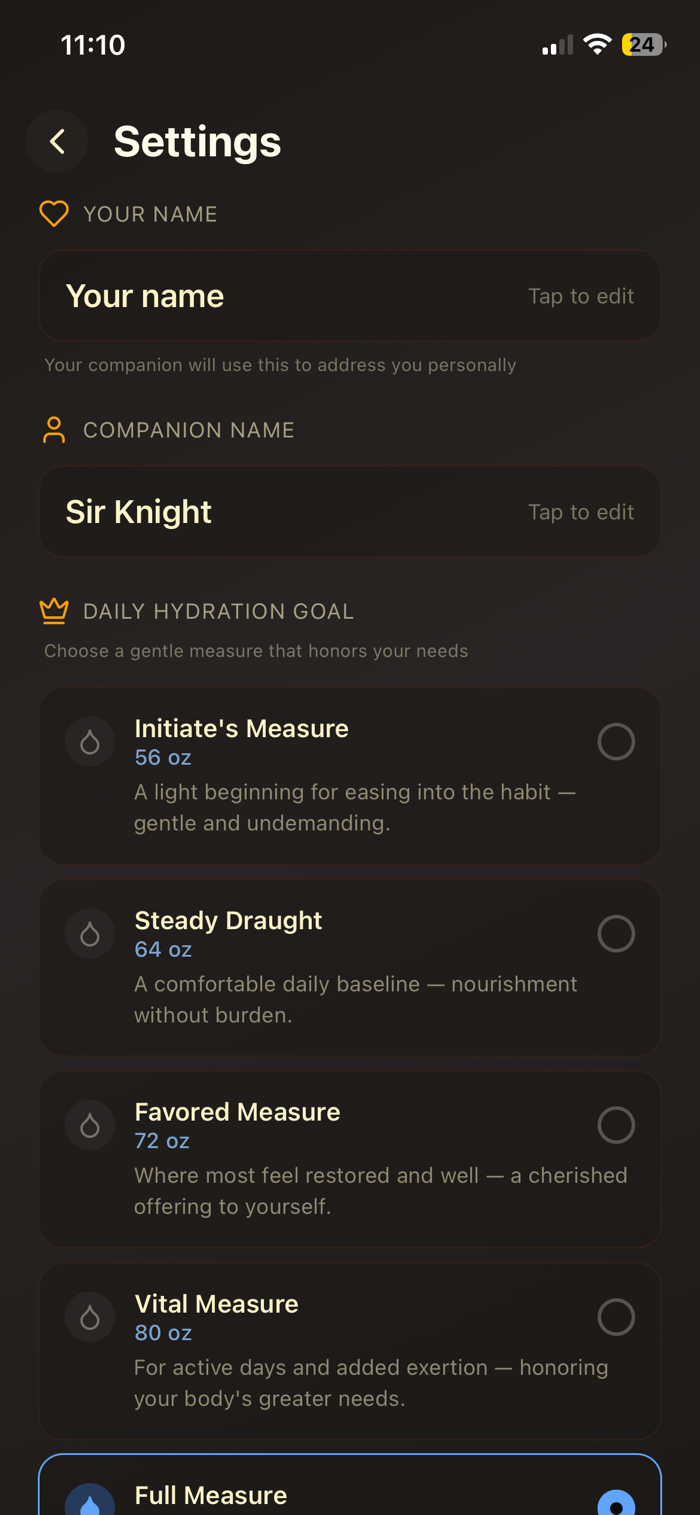Viewport: 700px width, 1515px height.
Task: Tap the water drop icon for Steady Draught
Action: [90, 934]
